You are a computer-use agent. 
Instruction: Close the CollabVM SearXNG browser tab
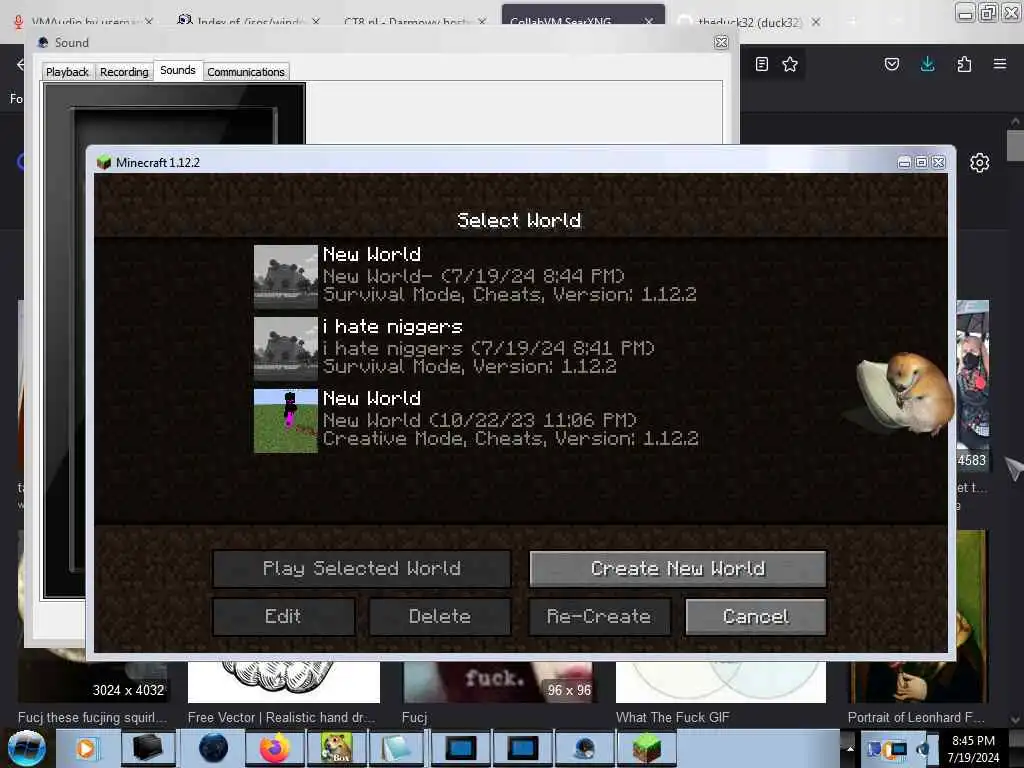click(x=648, y=22)
